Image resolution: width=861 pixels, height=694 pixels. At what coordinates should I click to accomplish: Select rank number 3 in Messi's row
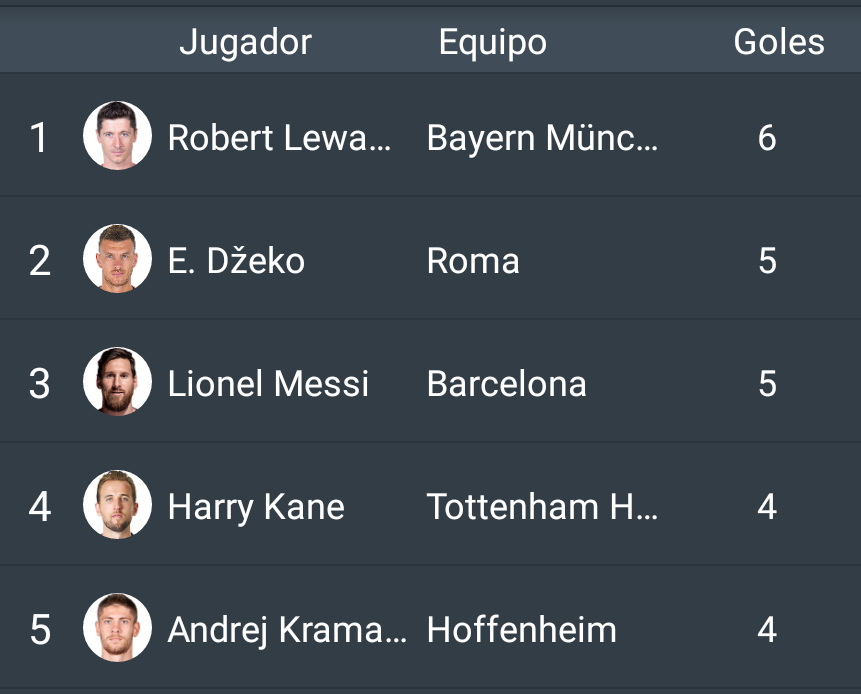tap(40, 383)
